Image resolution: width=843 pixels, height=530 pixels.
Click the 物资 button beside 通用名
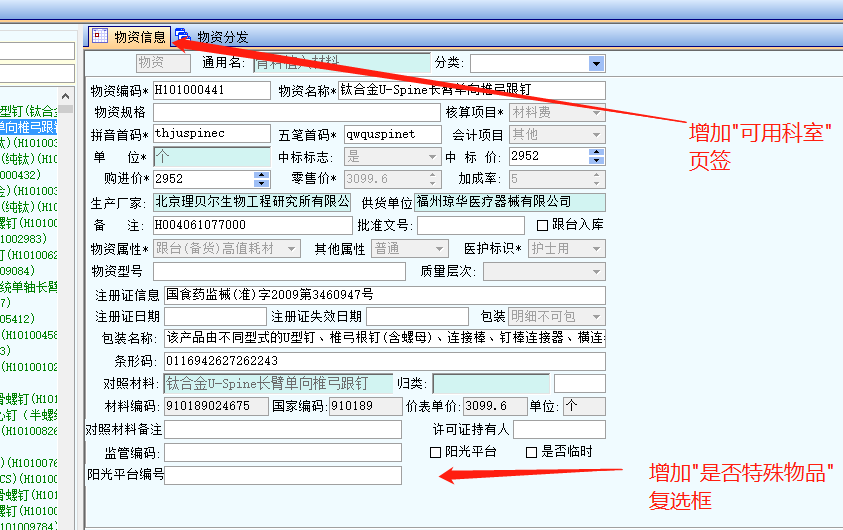click(x=163, y=63)
